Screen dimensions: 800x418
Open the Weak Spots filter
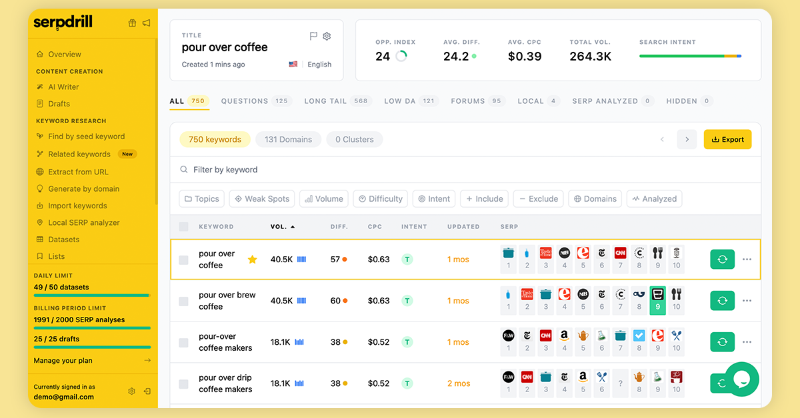262,199
